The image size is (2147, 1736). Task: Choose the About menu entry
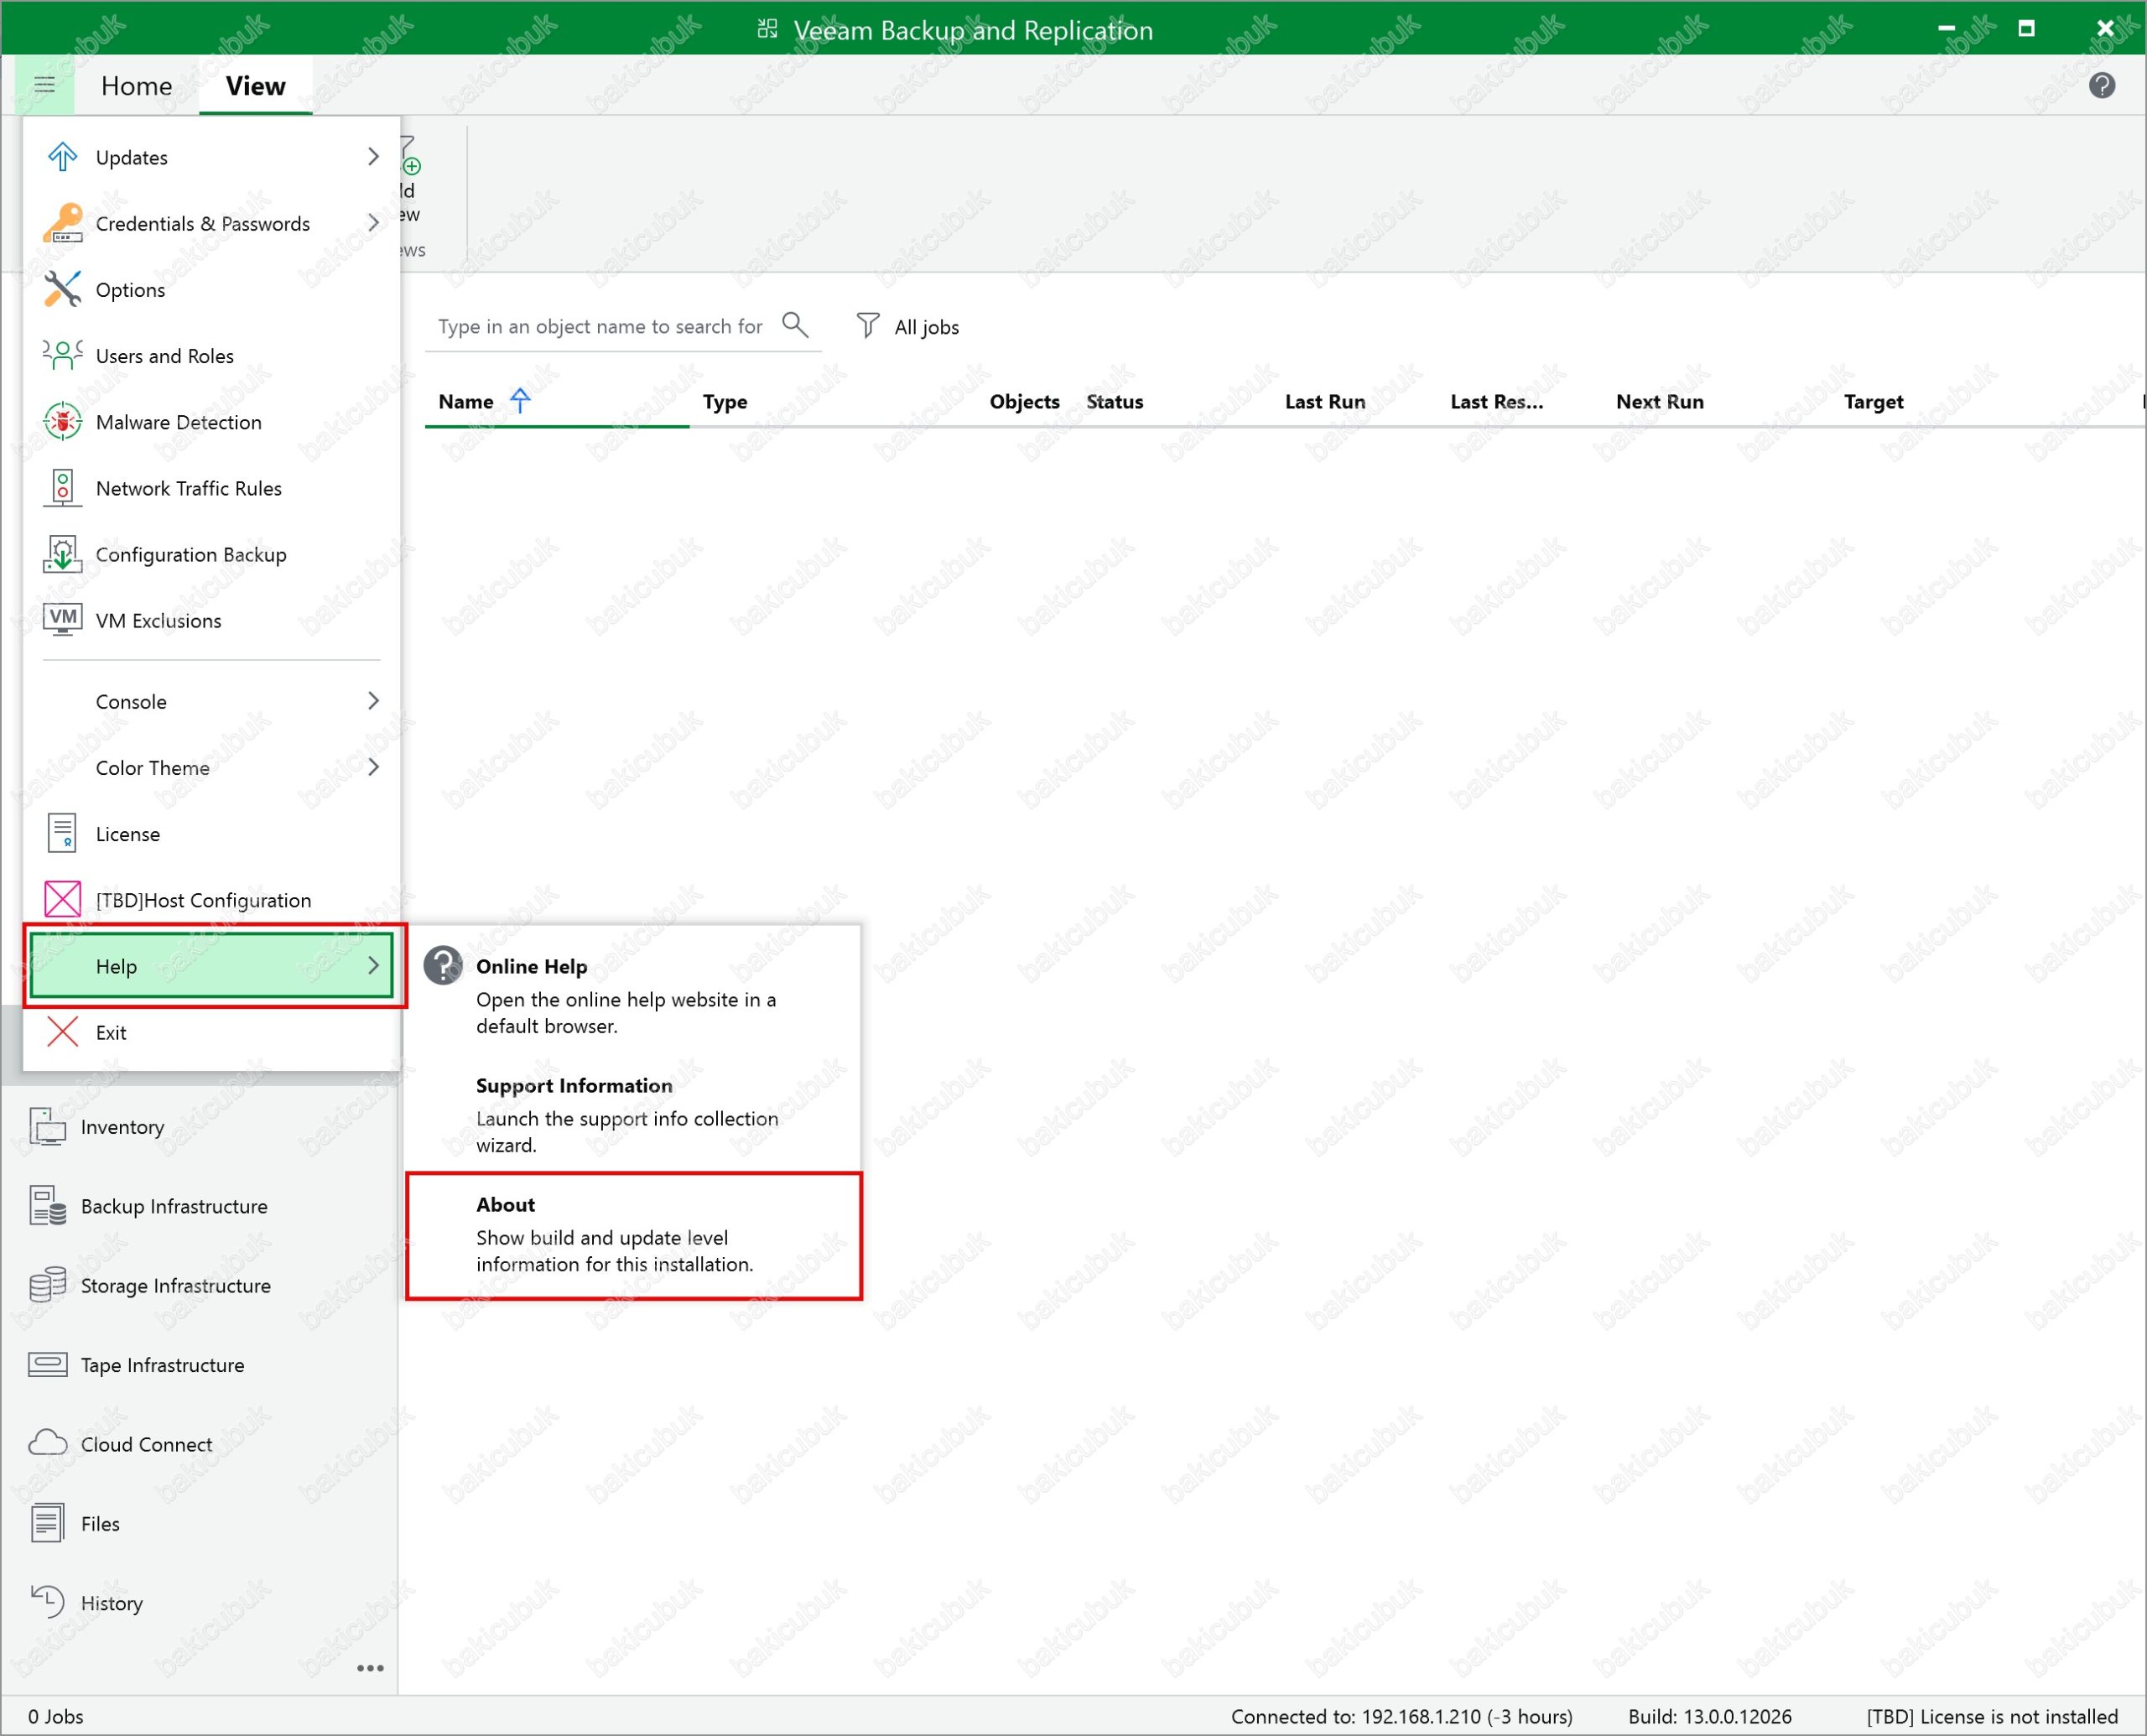click(x=634, y=1236)
